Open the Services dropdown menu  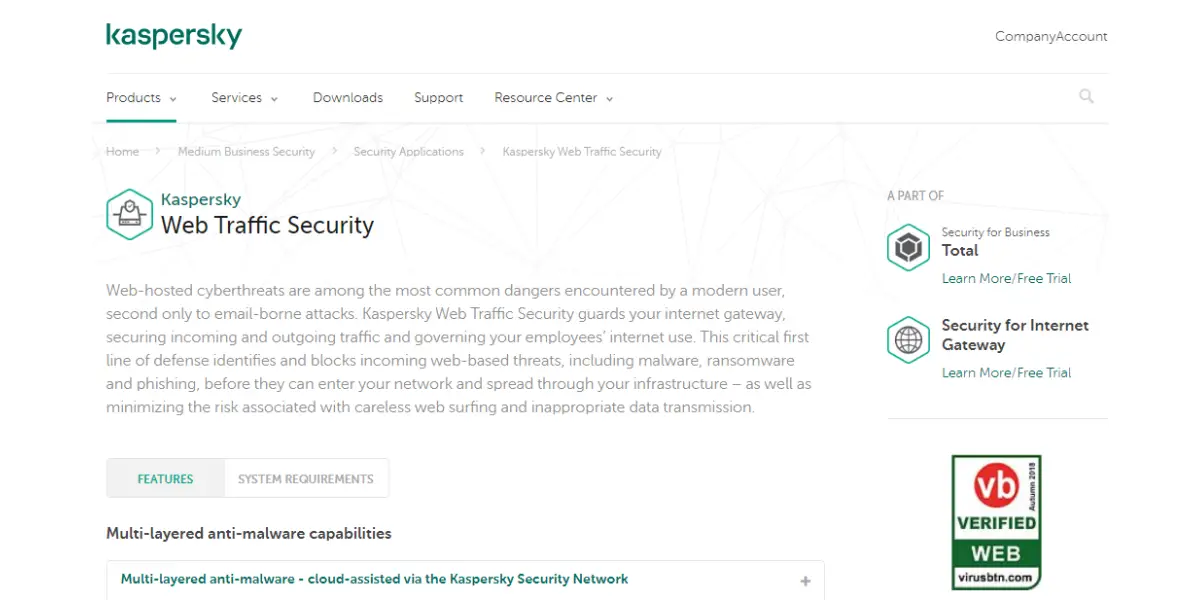pos(244,98)
